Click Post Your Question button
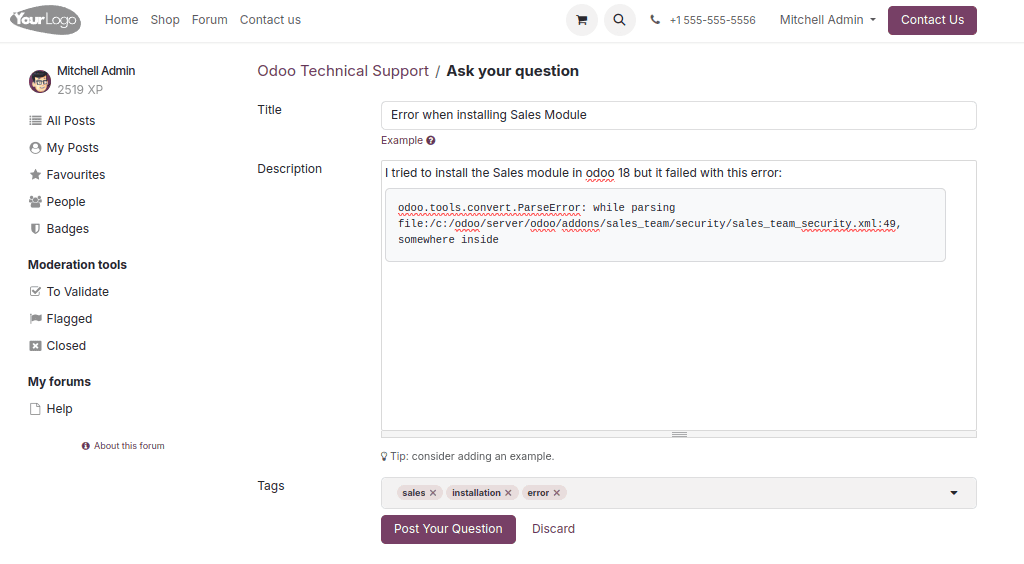This screenshot has width=1024, height=564. pyautogui.click(x=448, y=529)
